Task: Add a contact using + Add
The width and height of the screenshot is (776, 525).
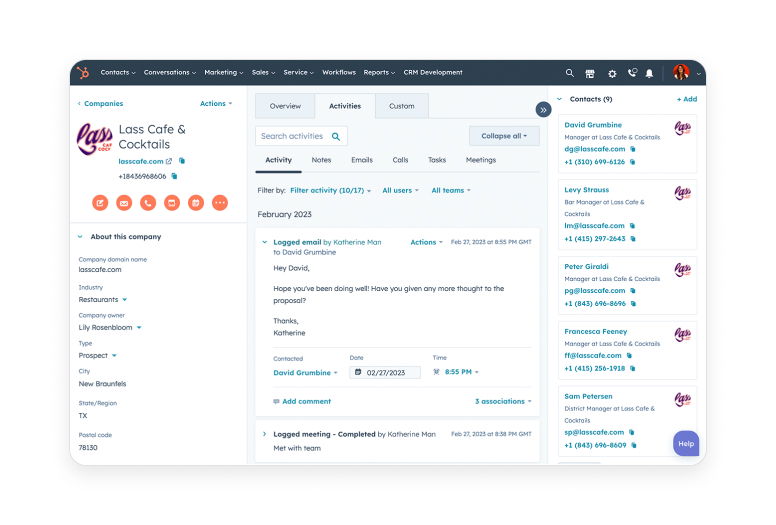Action: 687,99
